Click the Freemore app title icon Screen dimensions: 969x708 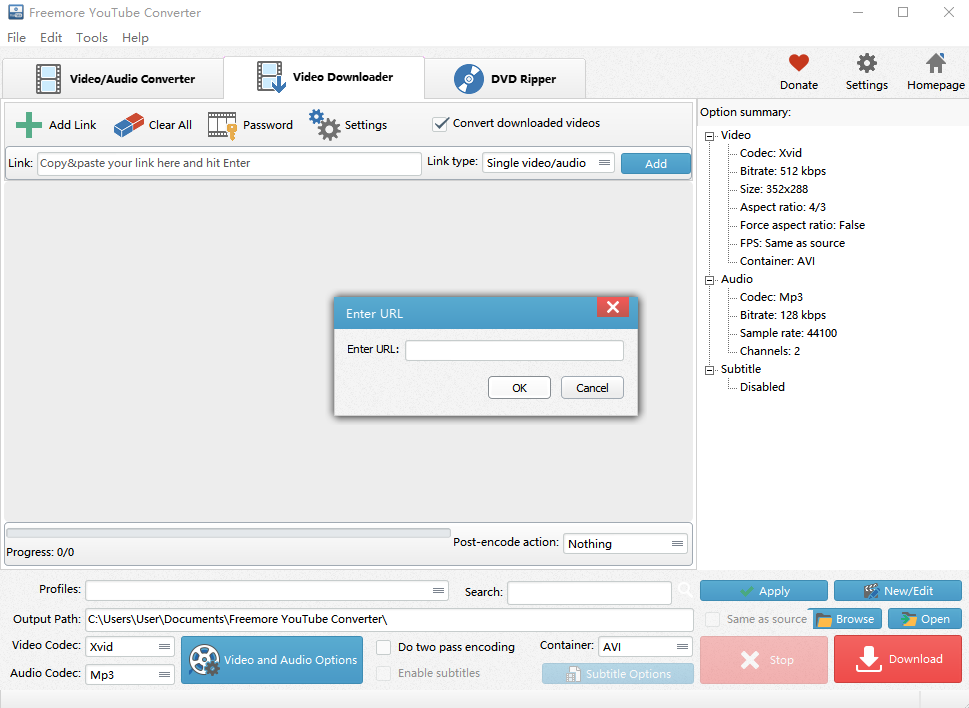pyautogui.click(x=15, y=12)
